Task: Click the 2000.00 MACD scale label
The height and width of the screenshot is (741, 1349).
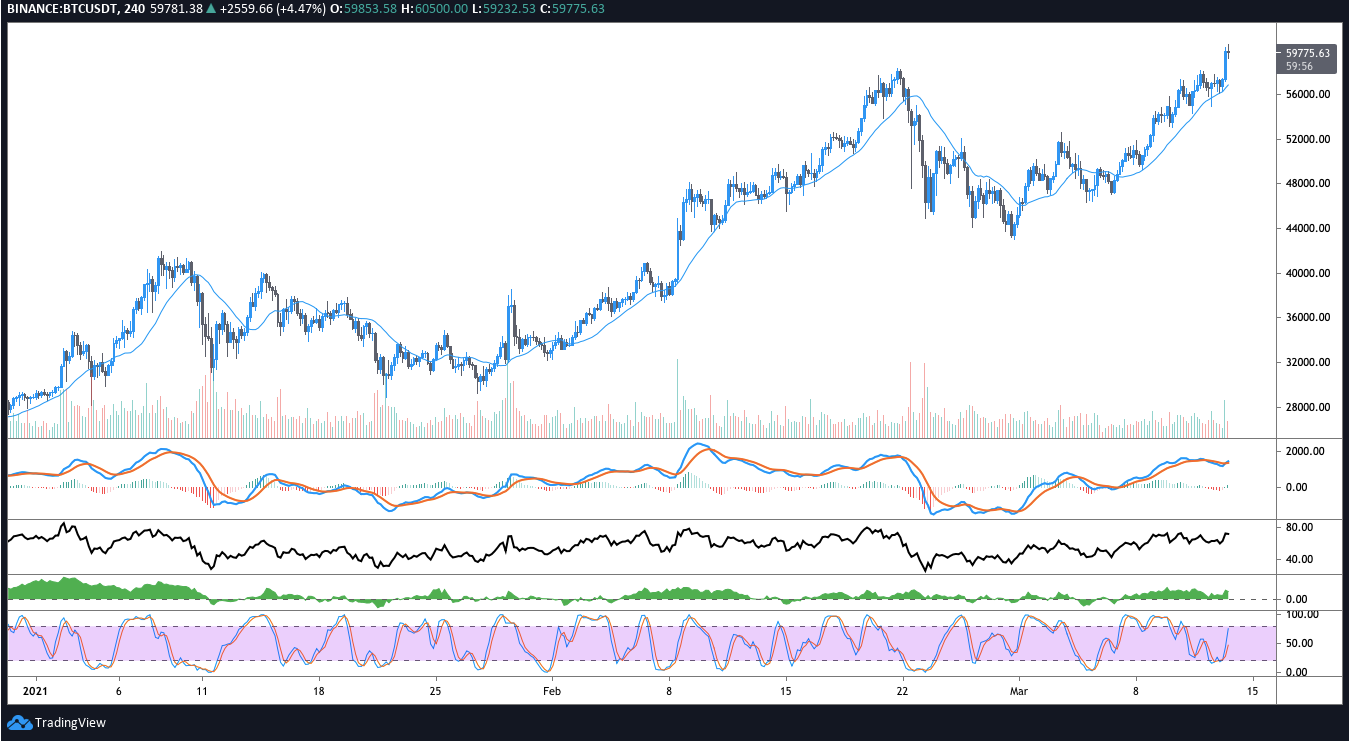Action: pyautogui.click(x=1304, y=451)
